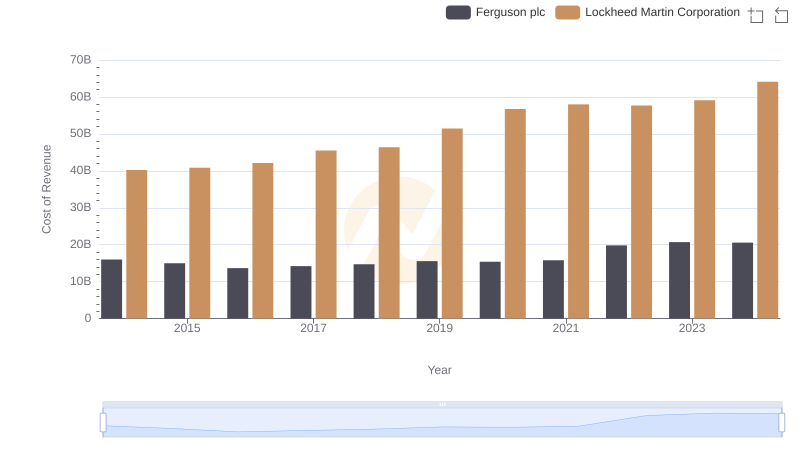The image size is (800, 461).
Task: Click the 2023 x-axis label
Action: (692, 328)
